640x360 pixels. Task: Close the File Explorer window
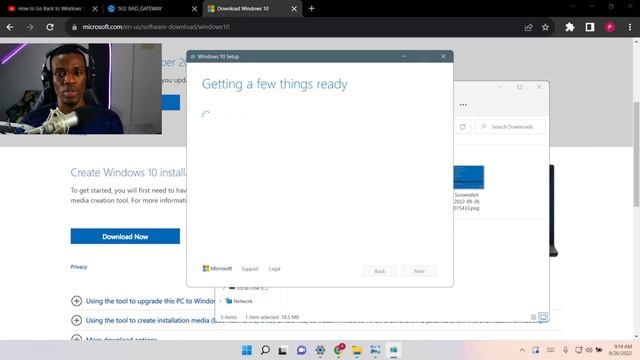pyautogui.click(x=539, y=87)
